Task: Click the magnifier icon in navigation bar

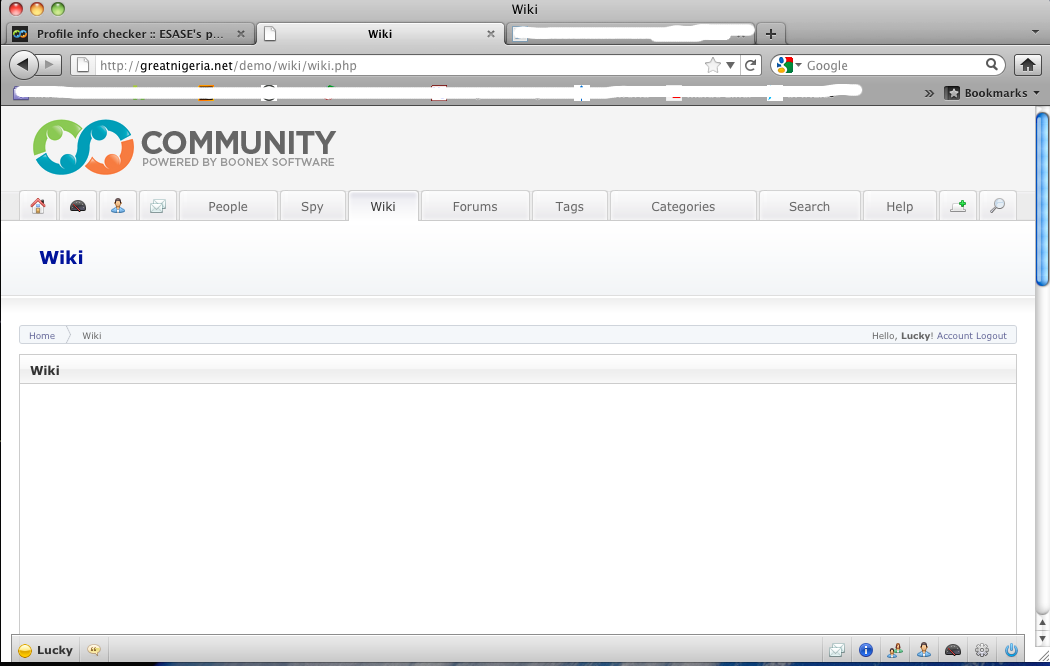Action: 998,206
